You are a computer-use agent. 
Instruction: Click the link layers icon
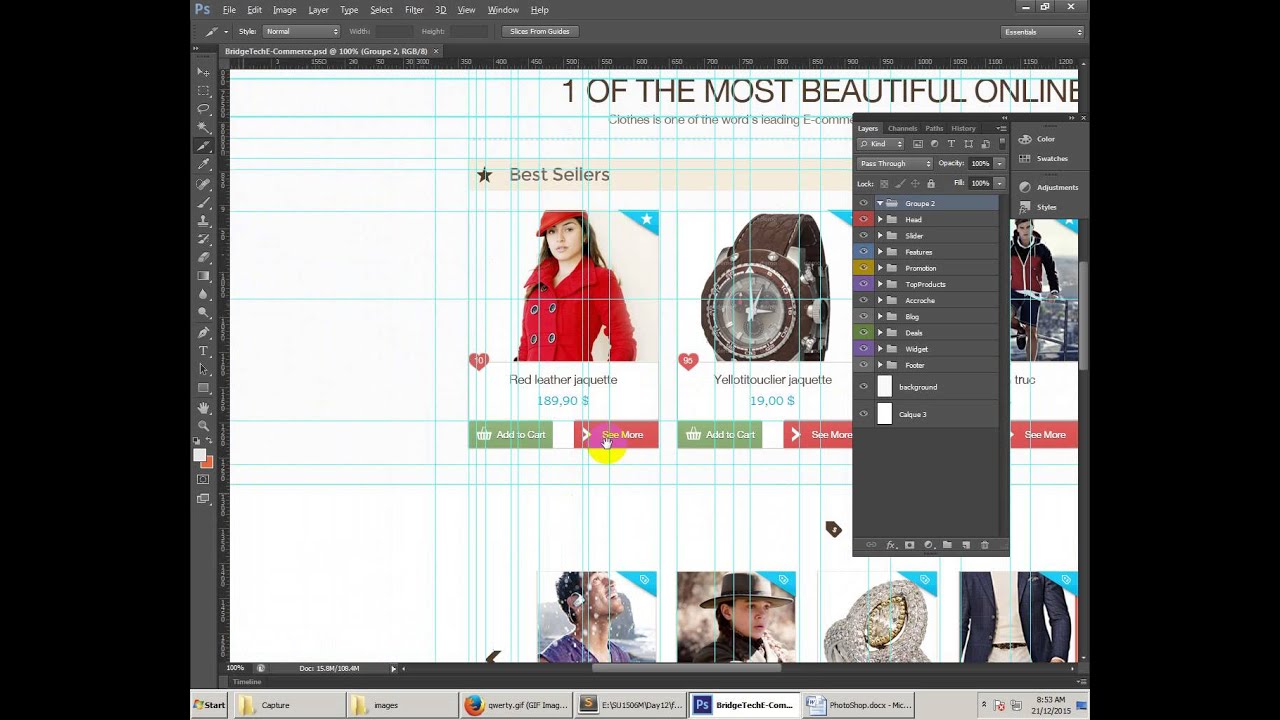[871, 545]
